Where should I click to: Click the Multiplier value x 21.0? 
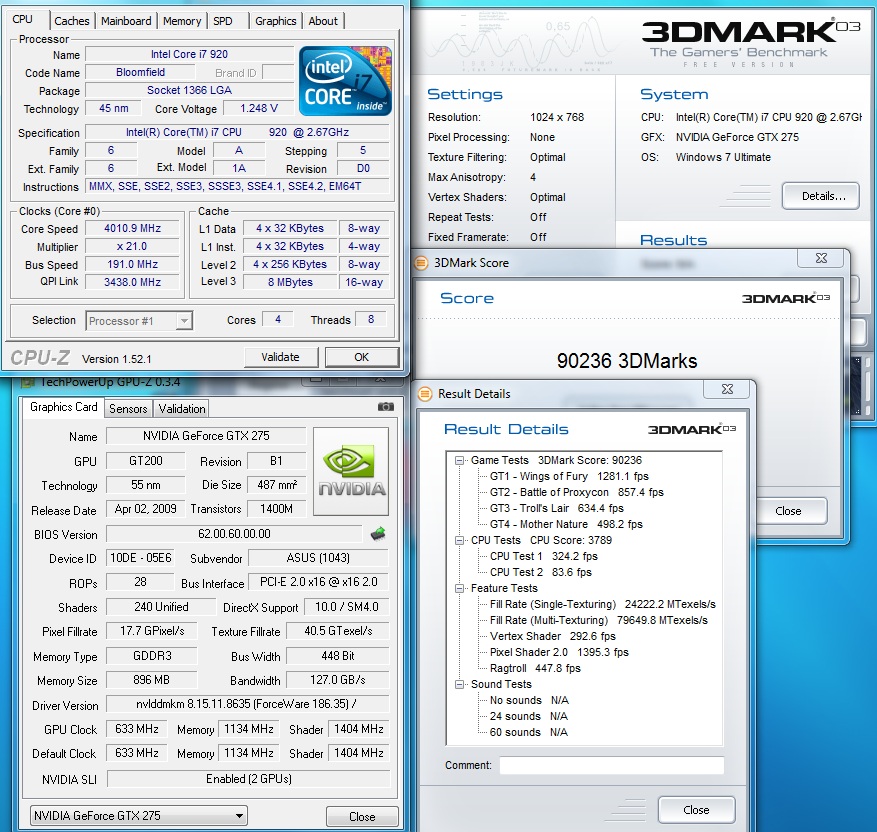click(133, 247)
